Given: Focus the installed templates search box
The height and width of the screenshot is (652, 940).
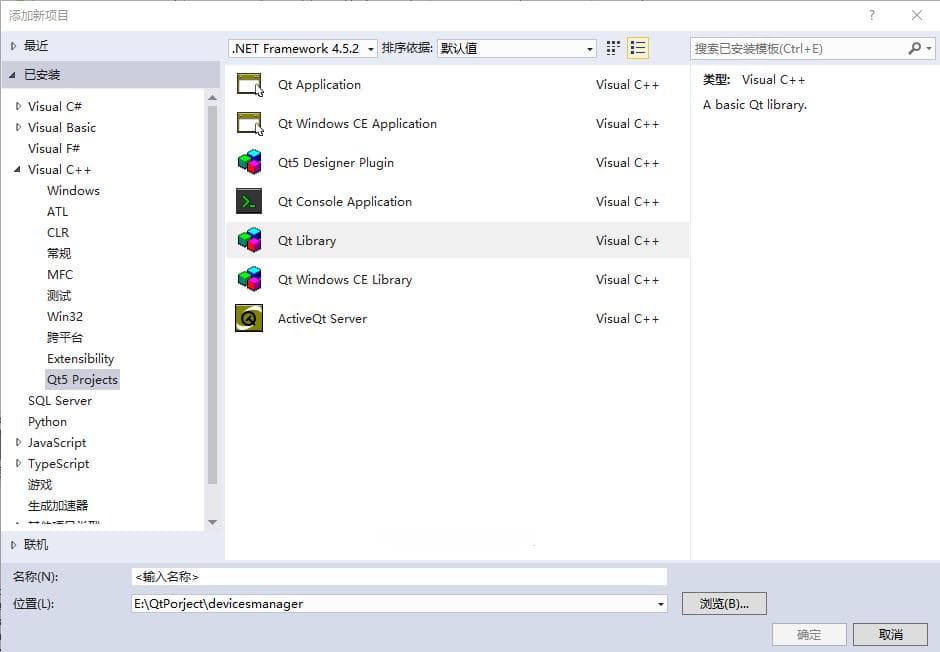Looking at the screenshot, I should 800,49.
